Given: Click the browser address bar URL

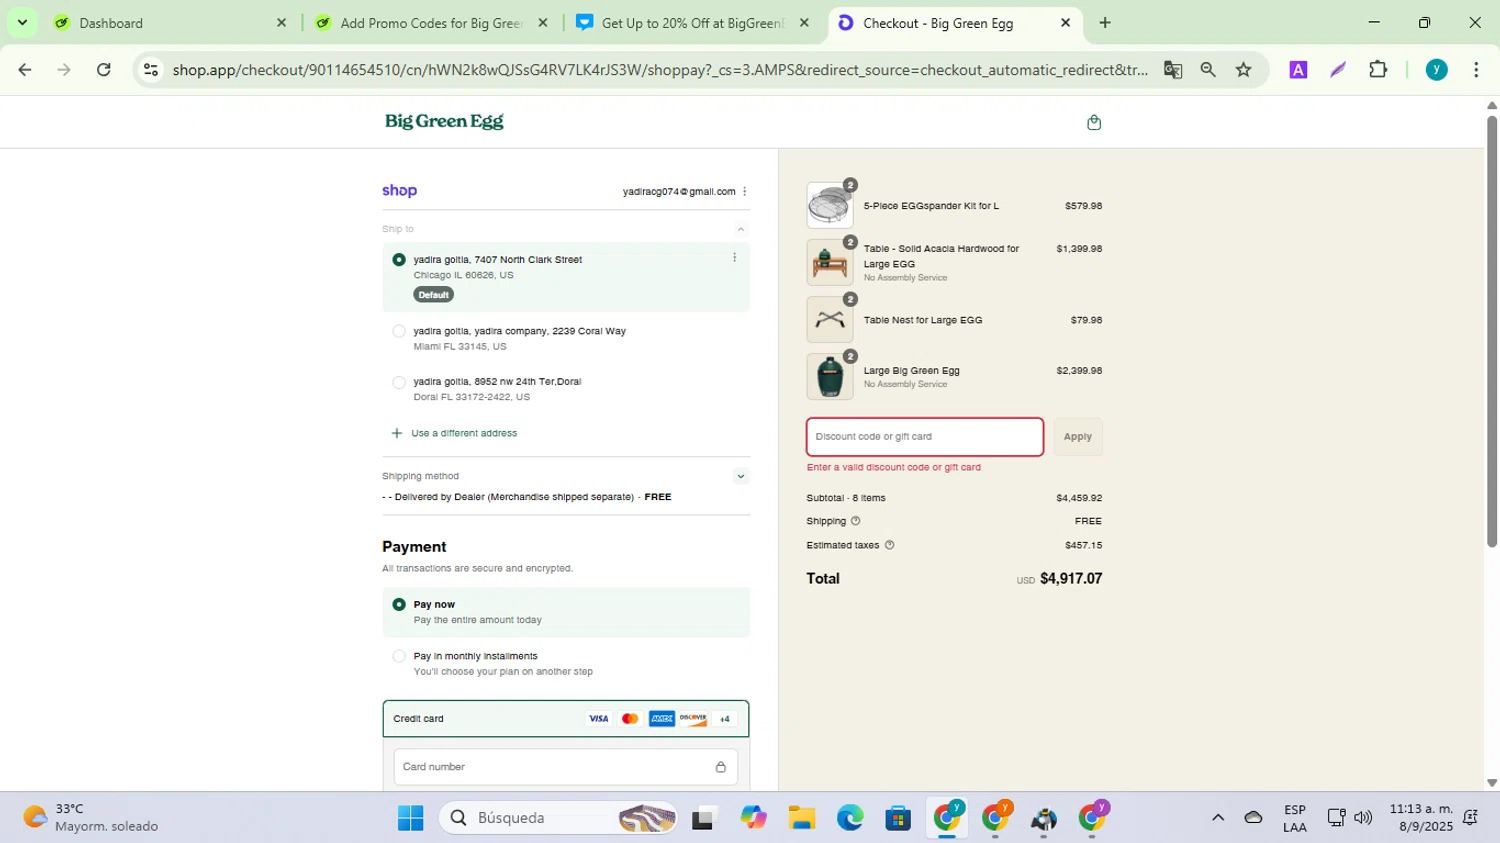Looking at the screenshot, I should click(660, 70).
